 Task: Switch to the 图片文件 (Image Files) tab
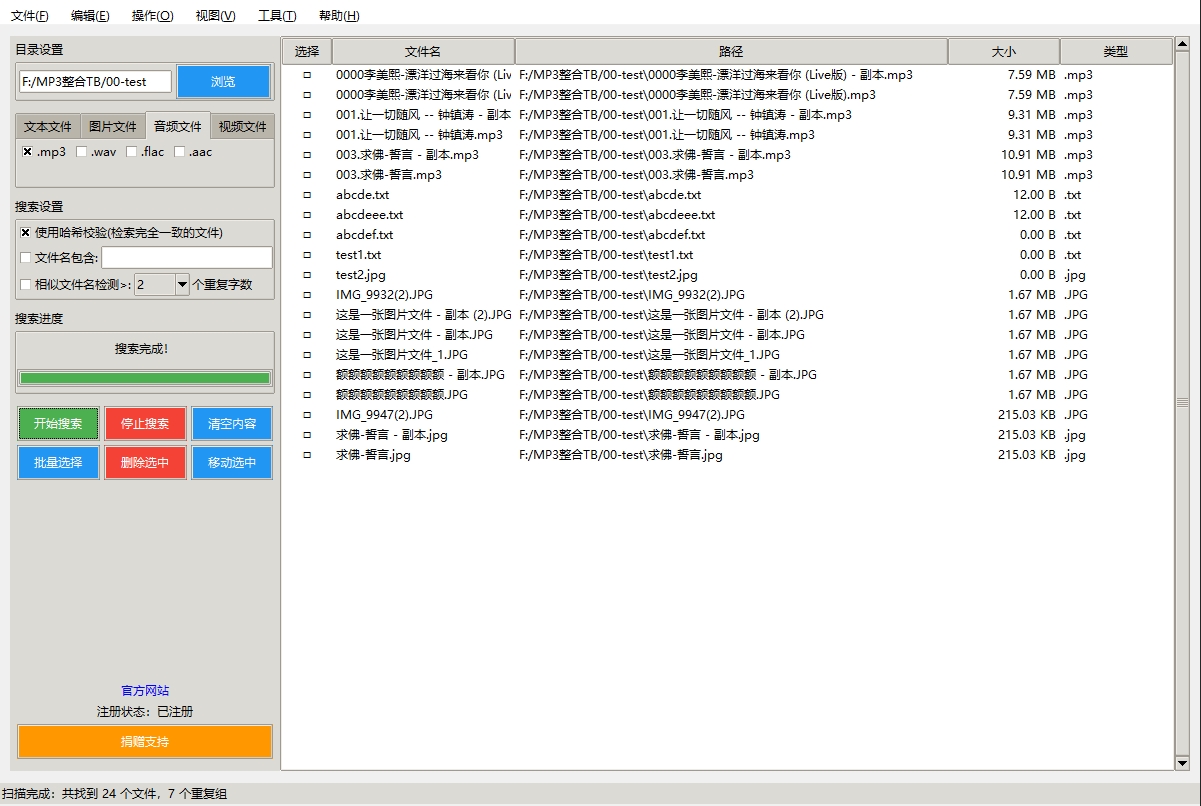click(x=111, y=125)
